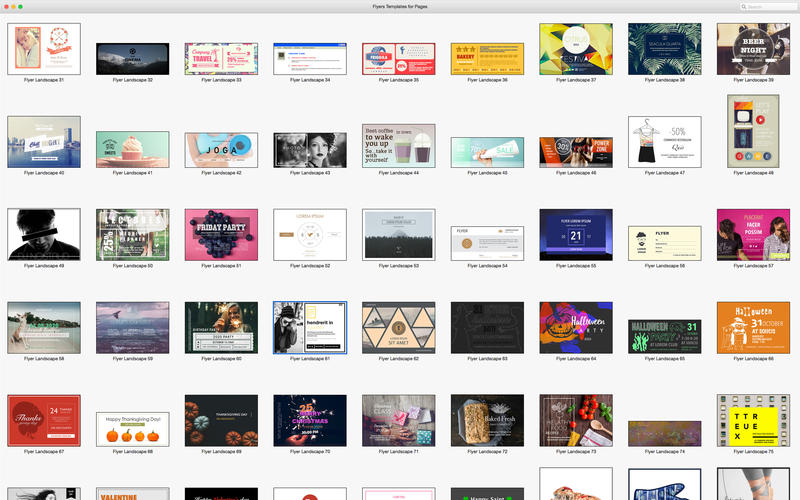The image size is (800, 500).
Task: Select Flyer Landscape 55 blue 21 flyer
Action: pos(576,235)
